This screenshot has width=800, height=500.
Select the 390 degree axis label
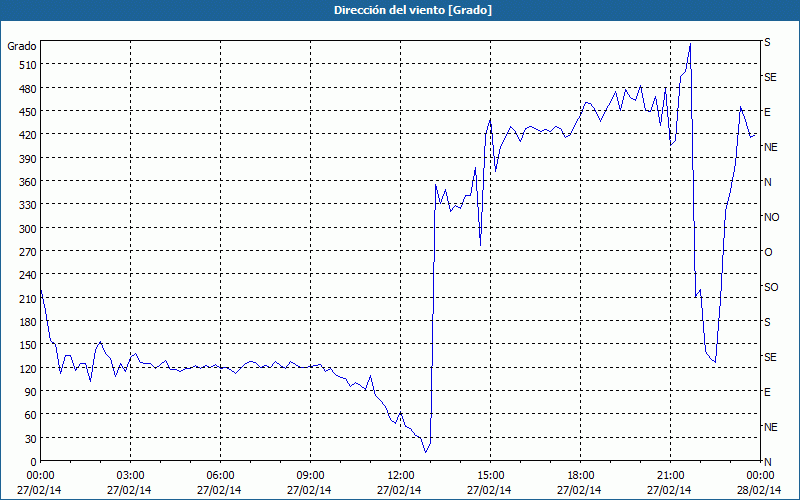point(29,159)
